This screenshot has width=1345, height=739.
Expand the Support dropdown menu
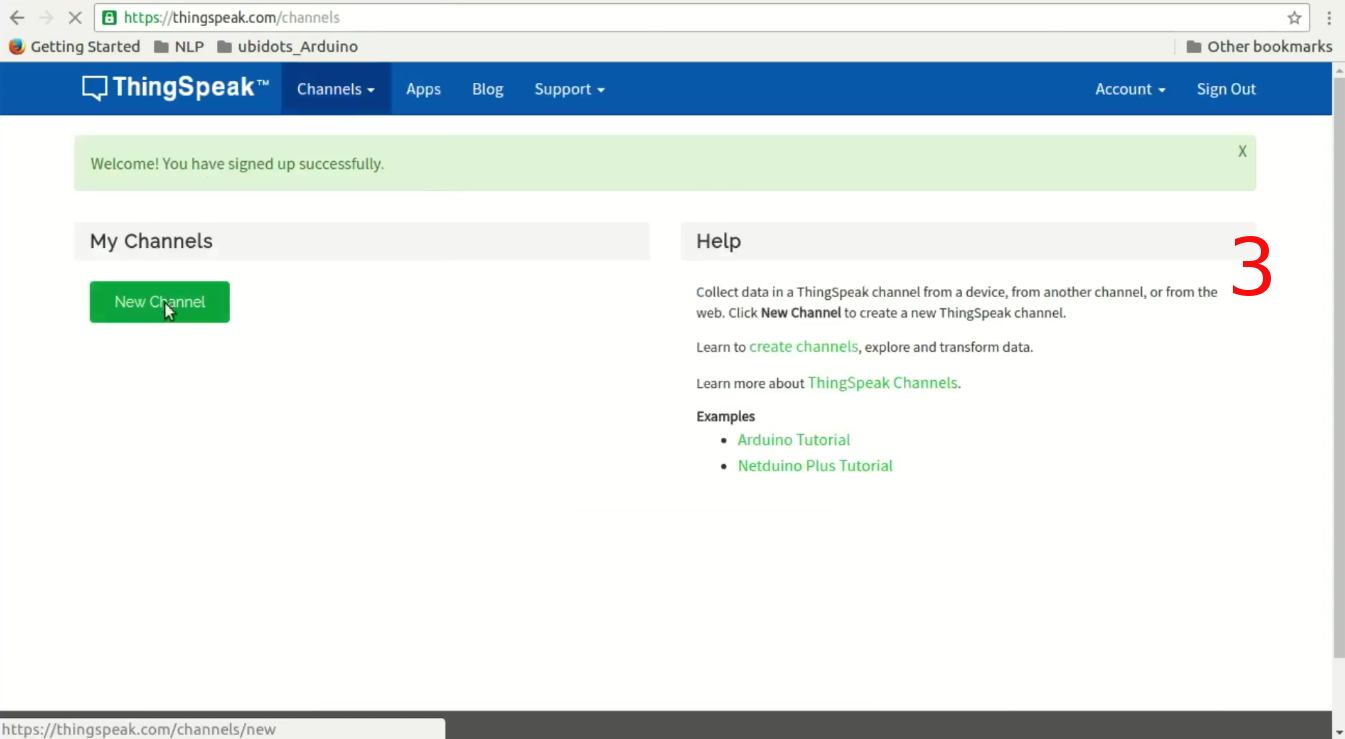569,89
